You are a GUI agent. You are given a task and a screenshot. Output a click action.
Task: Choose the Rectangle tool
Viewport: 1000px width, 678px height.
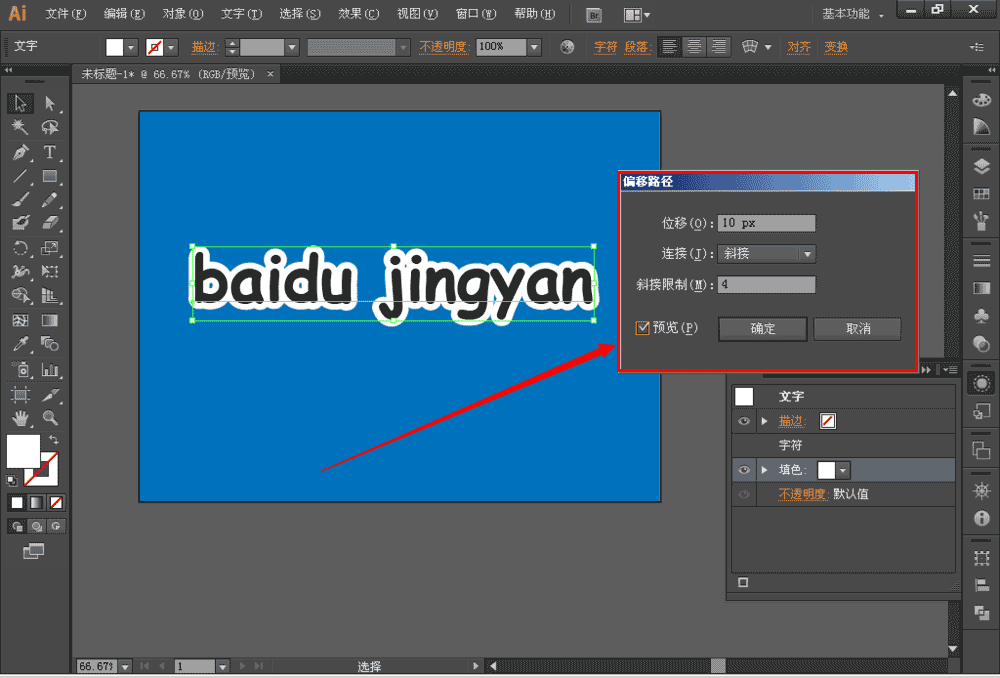tap(50, 176)
